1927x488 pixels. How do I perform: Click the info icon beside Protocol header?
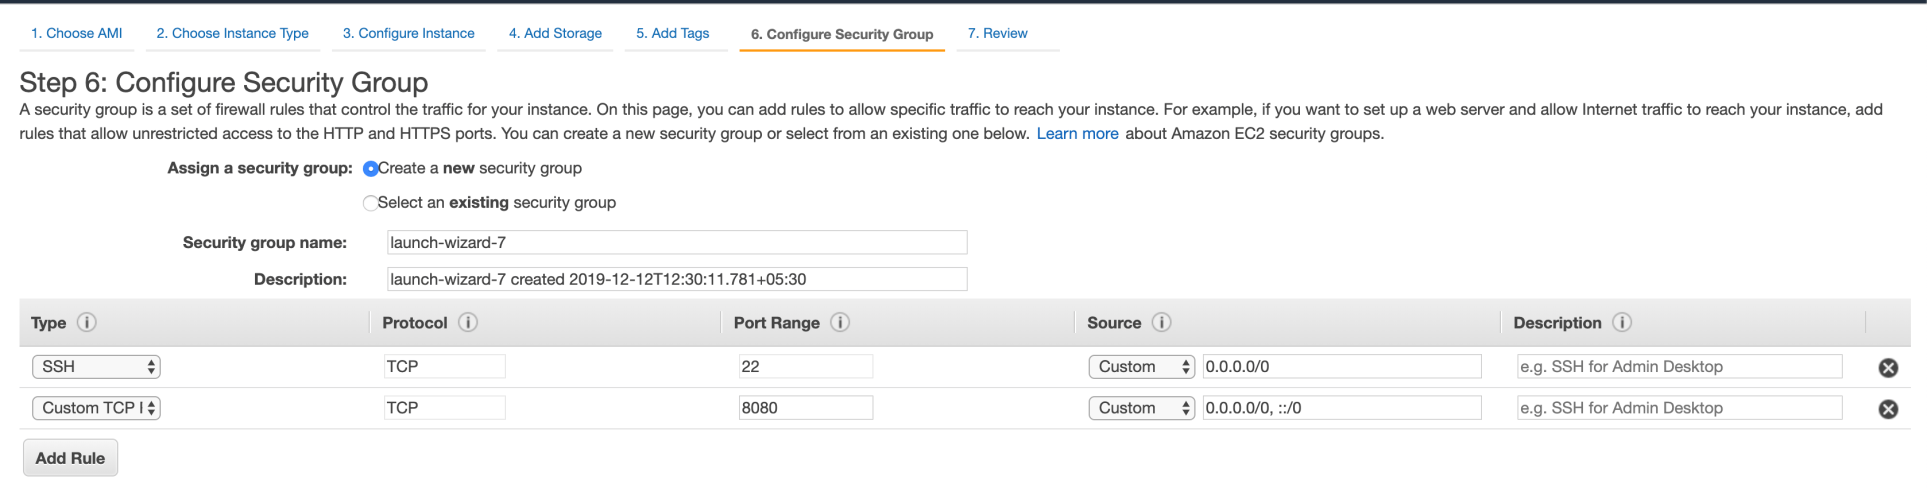[467, 322]
